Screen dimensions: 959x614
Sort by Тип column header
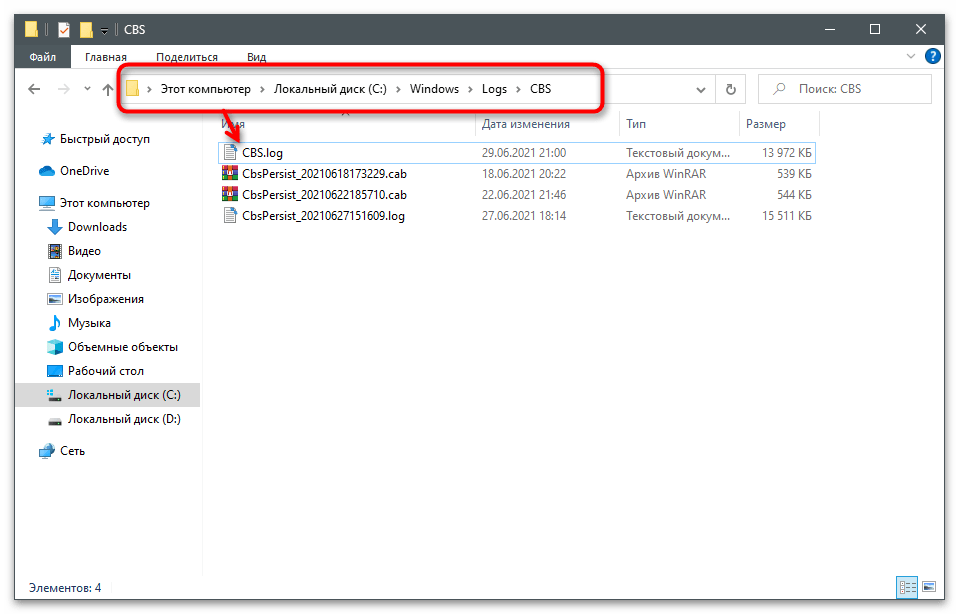[635, 124]
